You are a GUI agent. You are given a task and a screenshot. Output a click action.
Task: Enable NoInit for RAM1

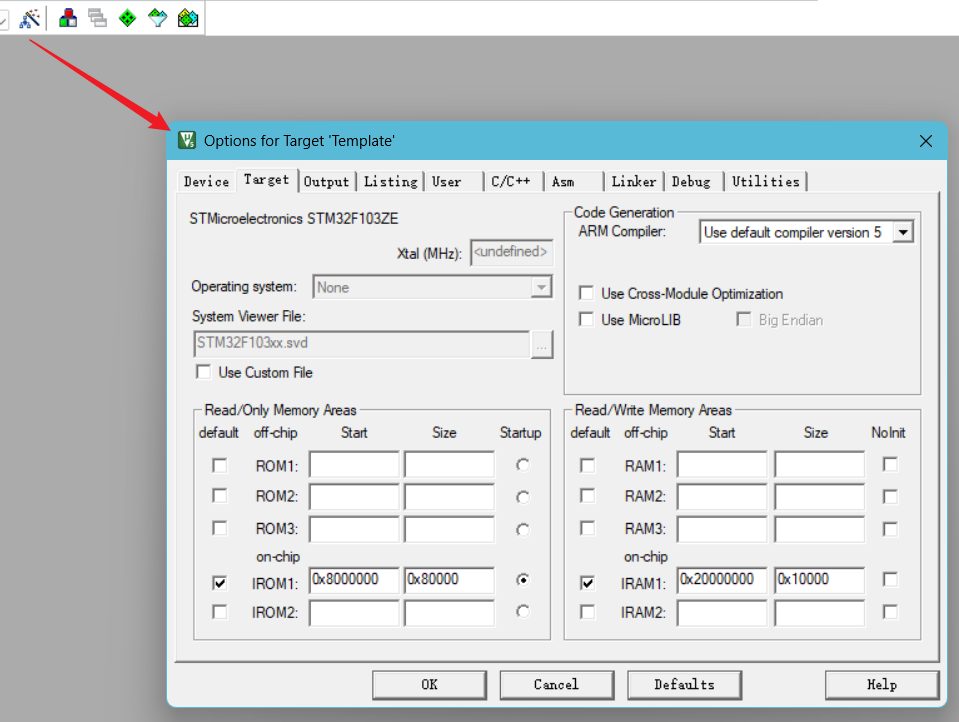point(890,464)
